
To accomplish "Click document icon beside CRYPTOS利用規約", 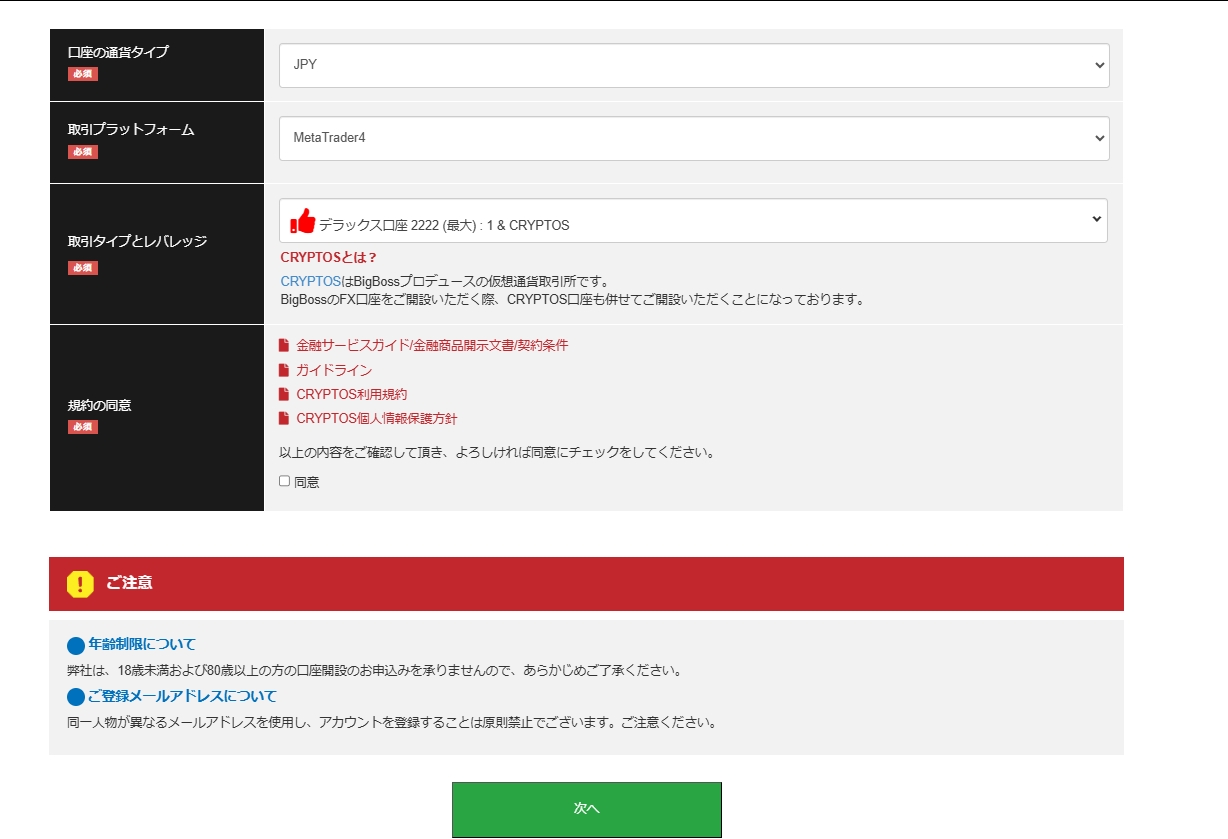I will (x=284, y=394).
